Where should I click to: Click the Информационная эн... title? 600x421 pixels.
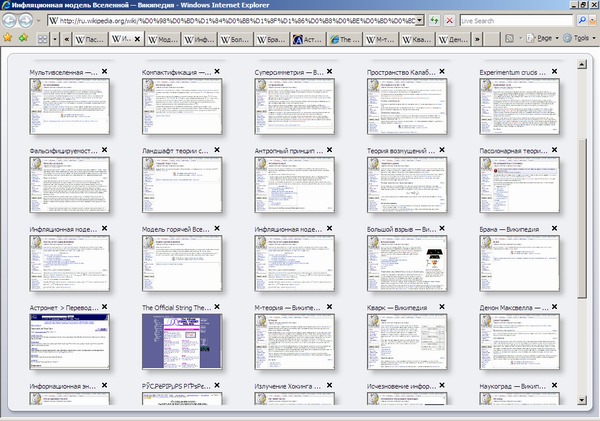tap(63, 386)
